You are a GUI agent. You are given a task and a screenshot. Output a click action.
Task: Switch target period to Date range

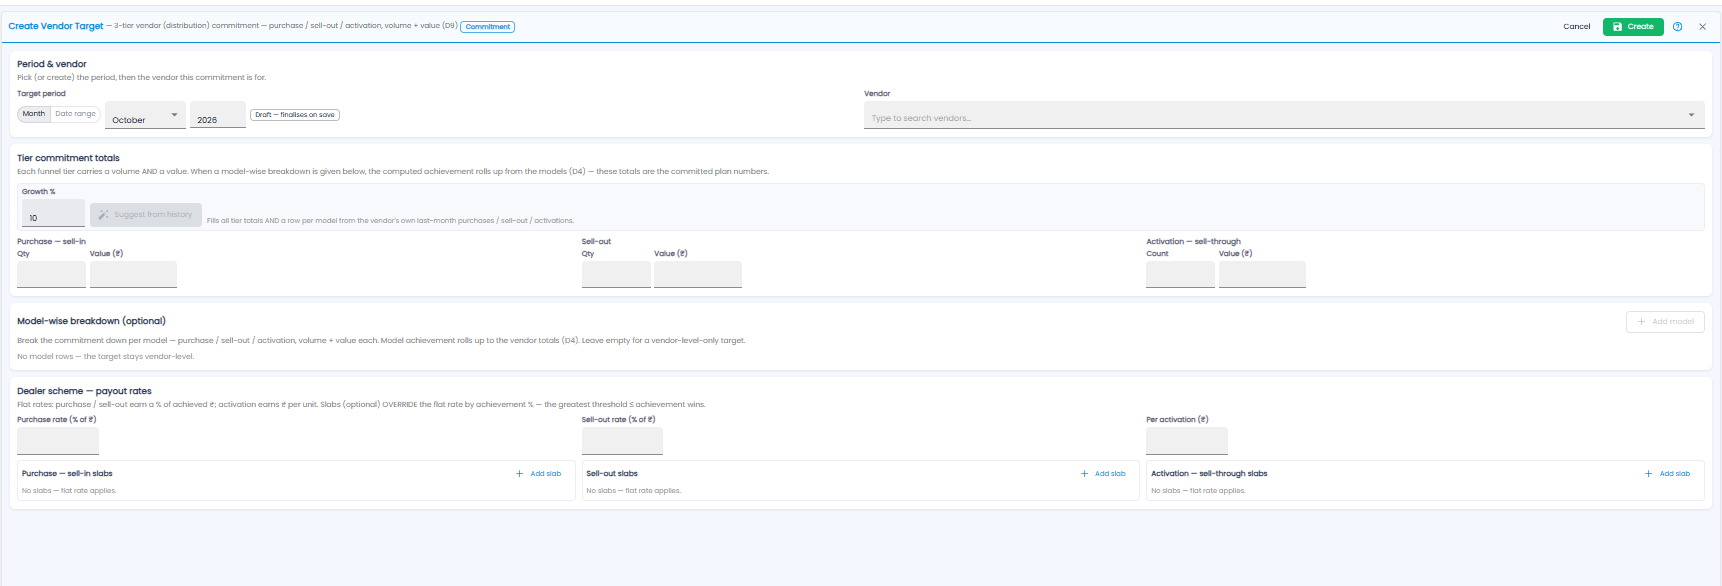(76, 114)
